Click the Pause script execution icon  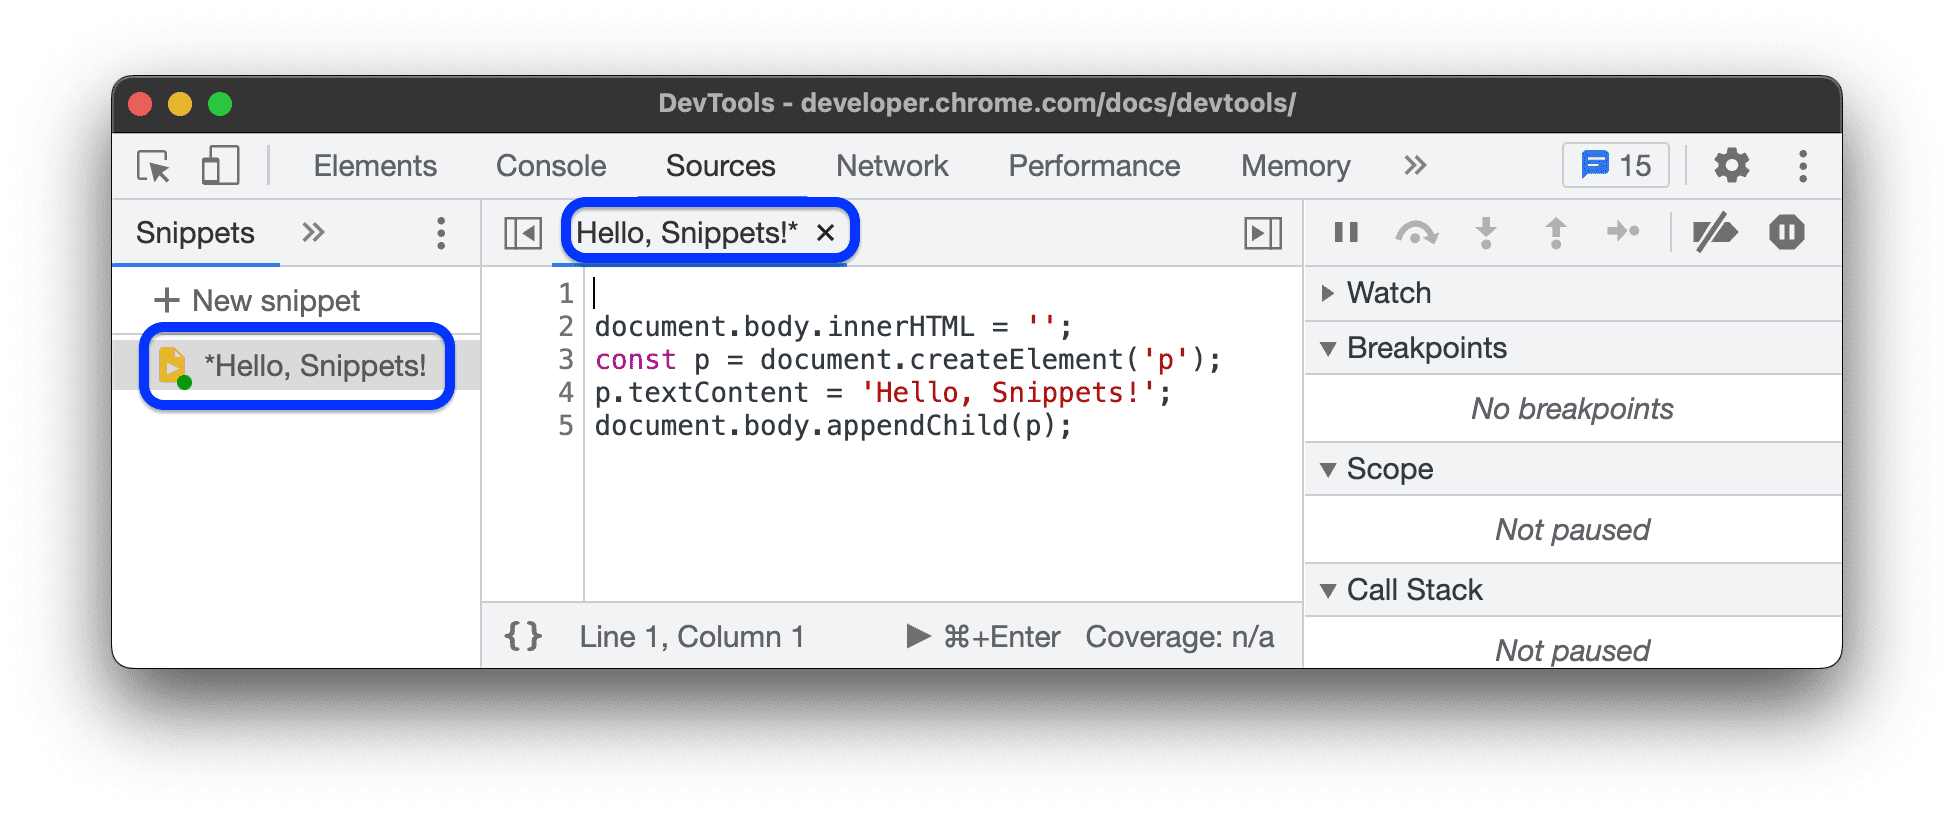[1345, 232]
